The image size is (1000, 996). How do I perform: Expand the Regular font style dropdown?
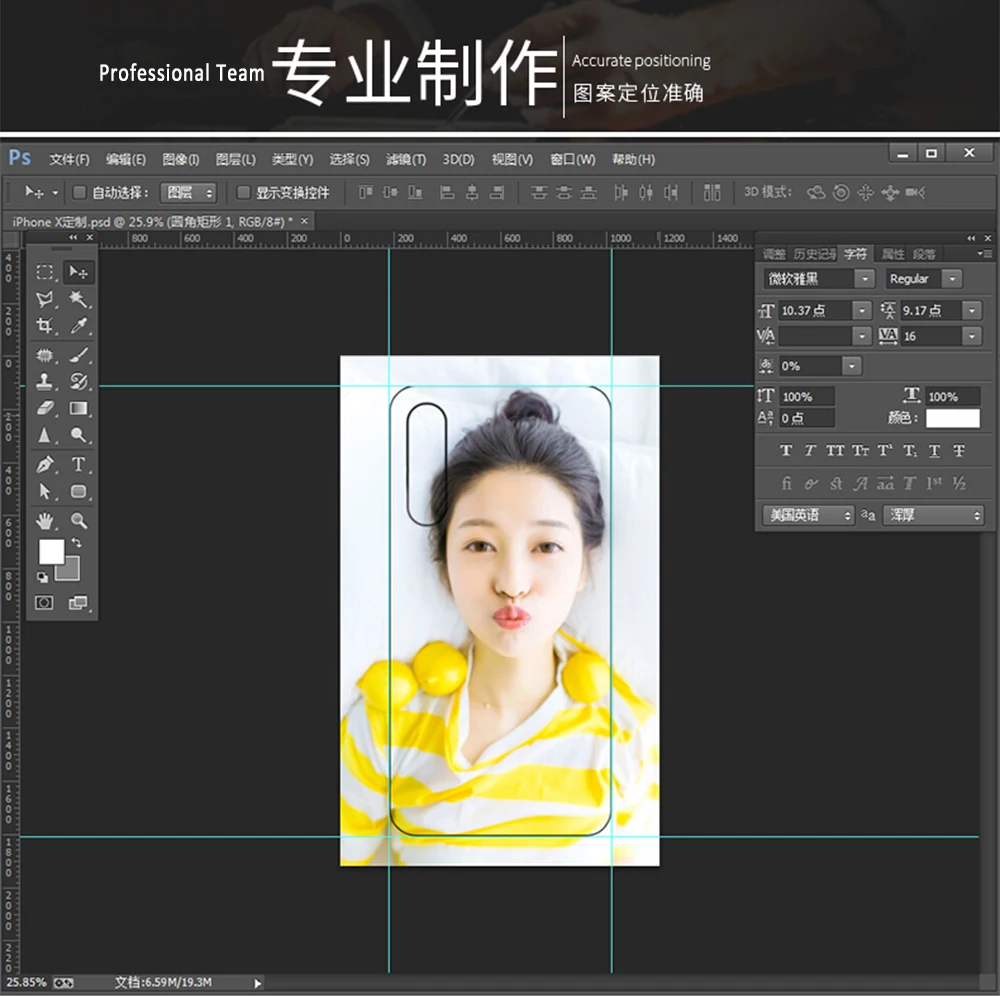pos(952,279)
